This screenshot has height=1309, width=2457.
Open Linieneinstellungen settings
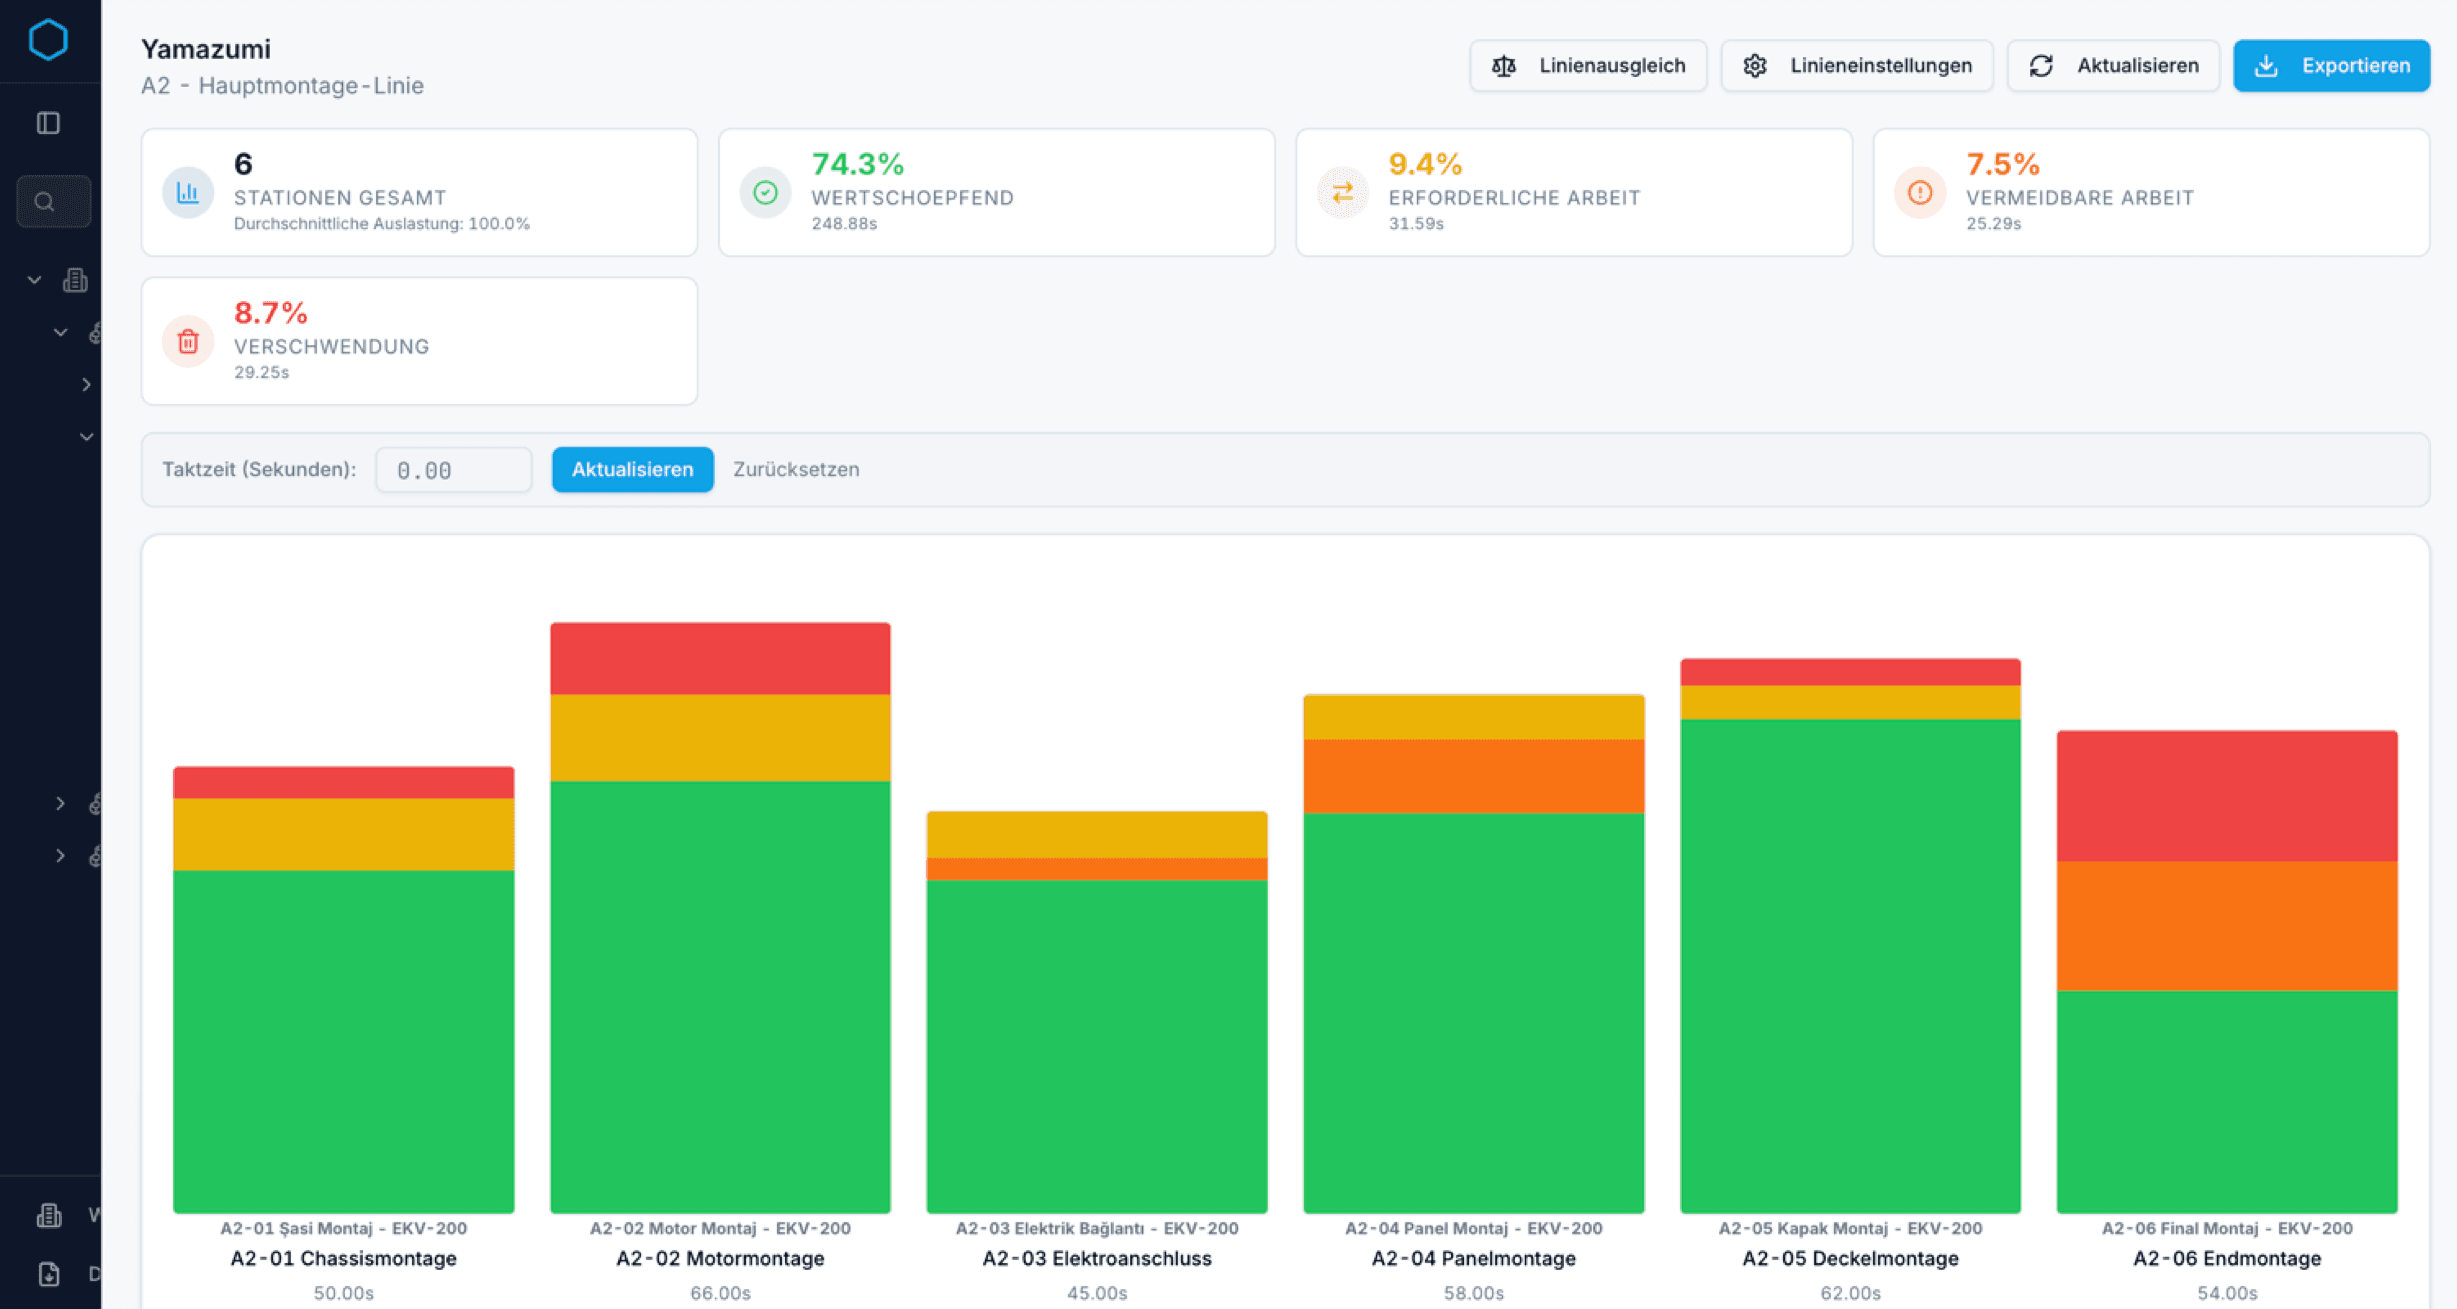click(x=1856, y=66)
